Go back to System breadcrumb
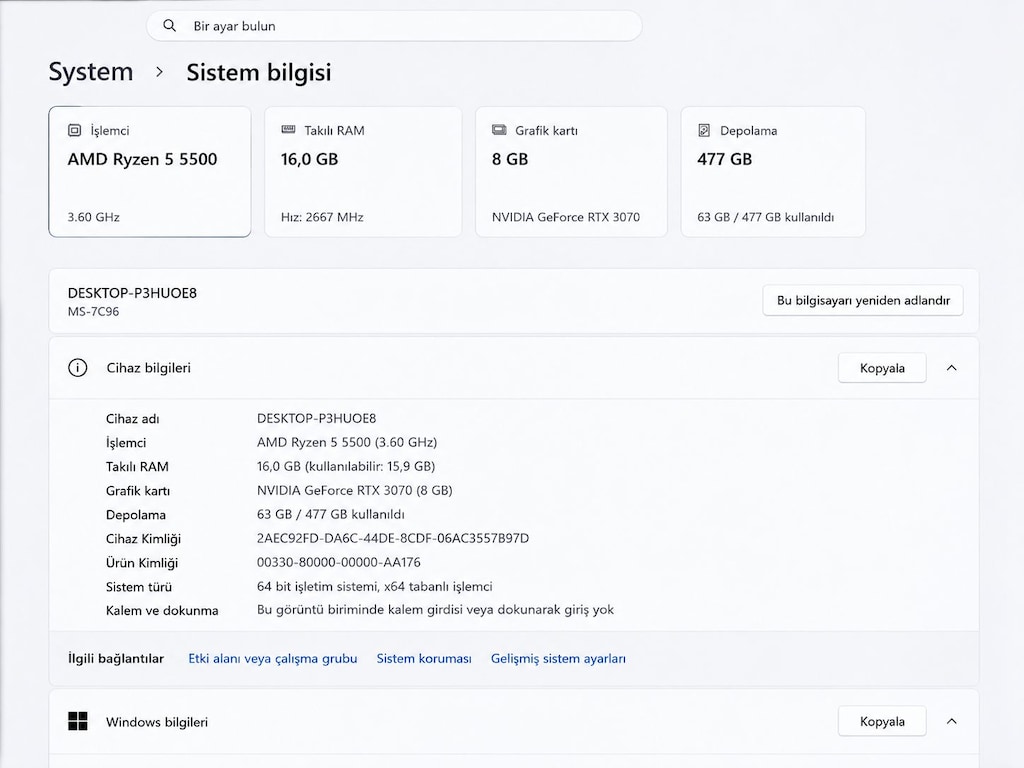This screenshot has width=1024, height=768. click(x=91, y=72)
